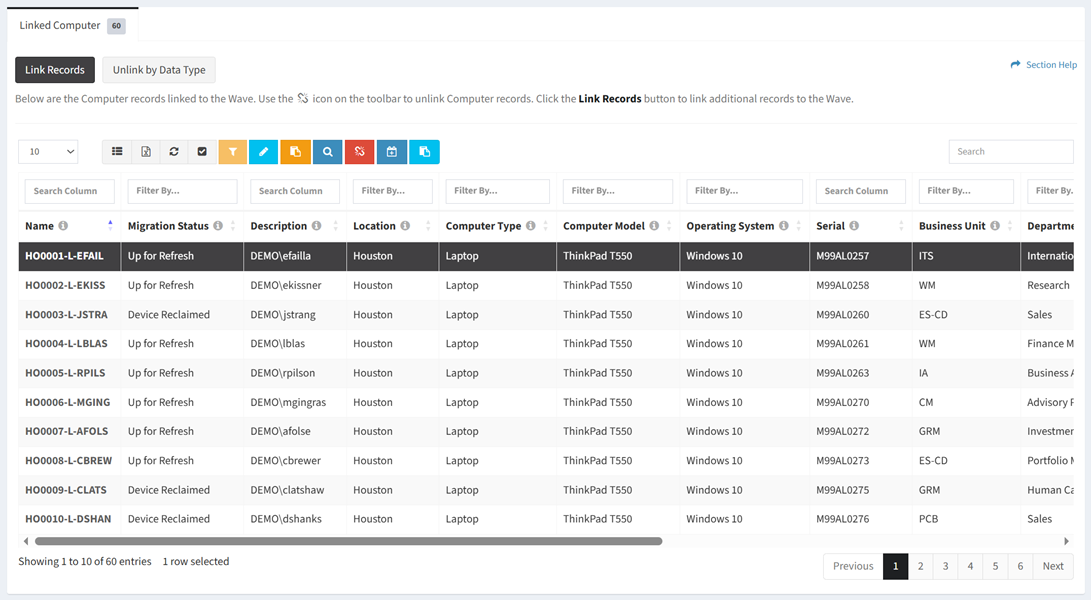Viewport: 1091px width, 600px height.
Task: Click the refresh table icon
Action: coord(174,152)
